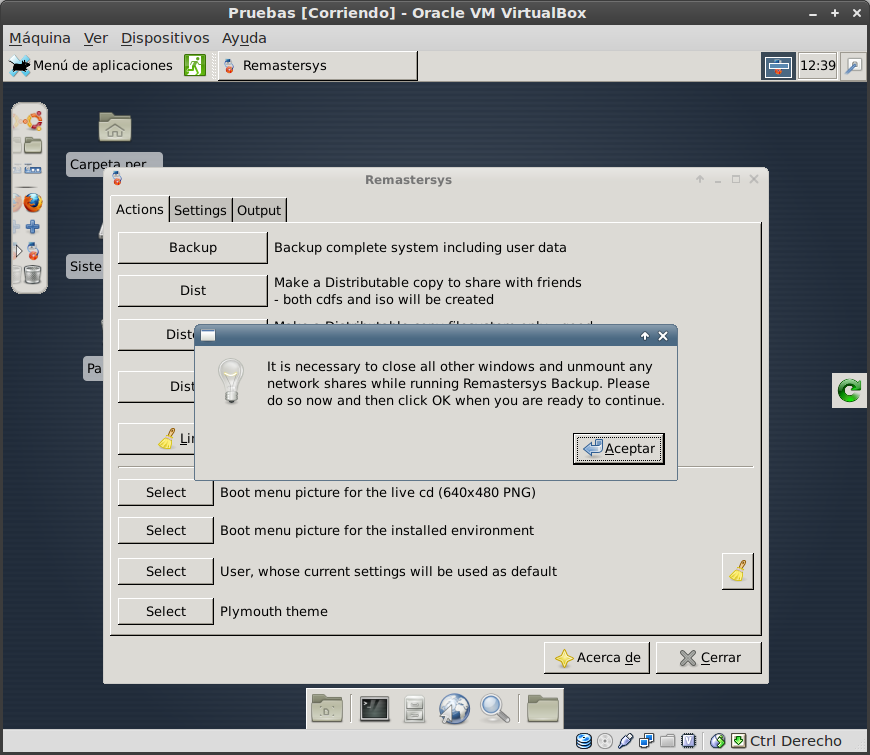Screen dimensions: 870x755
Task: Click the VirtualBox USB status tray icon
Action: (626, 742)
